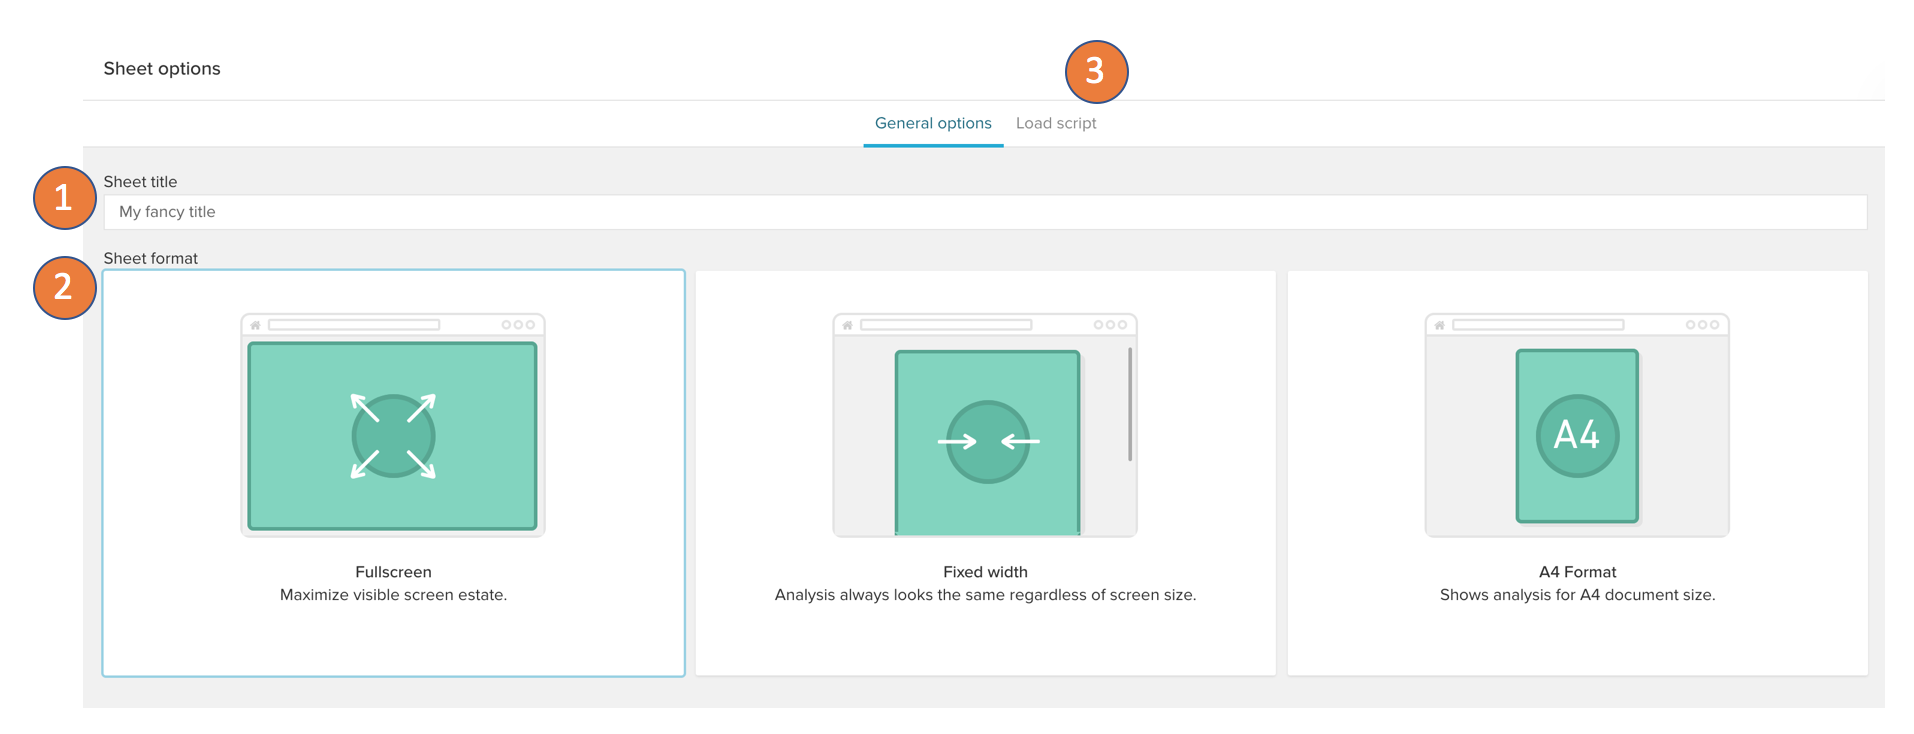Click the Fixed width inward arrows icon
Image resolution: width=1914 pixels, height=734 pixels.
click(987, 441)
